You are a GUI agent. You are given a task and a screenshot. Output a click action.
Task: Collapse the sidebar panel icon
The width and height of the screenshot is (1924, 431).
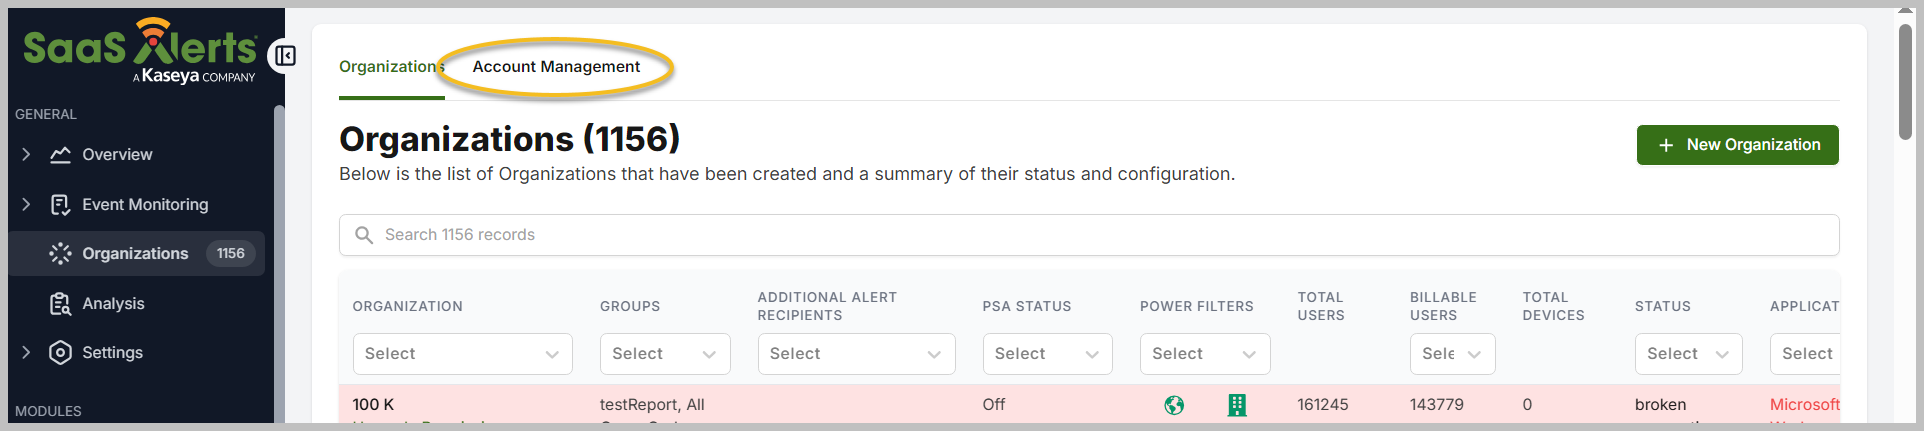285,56
